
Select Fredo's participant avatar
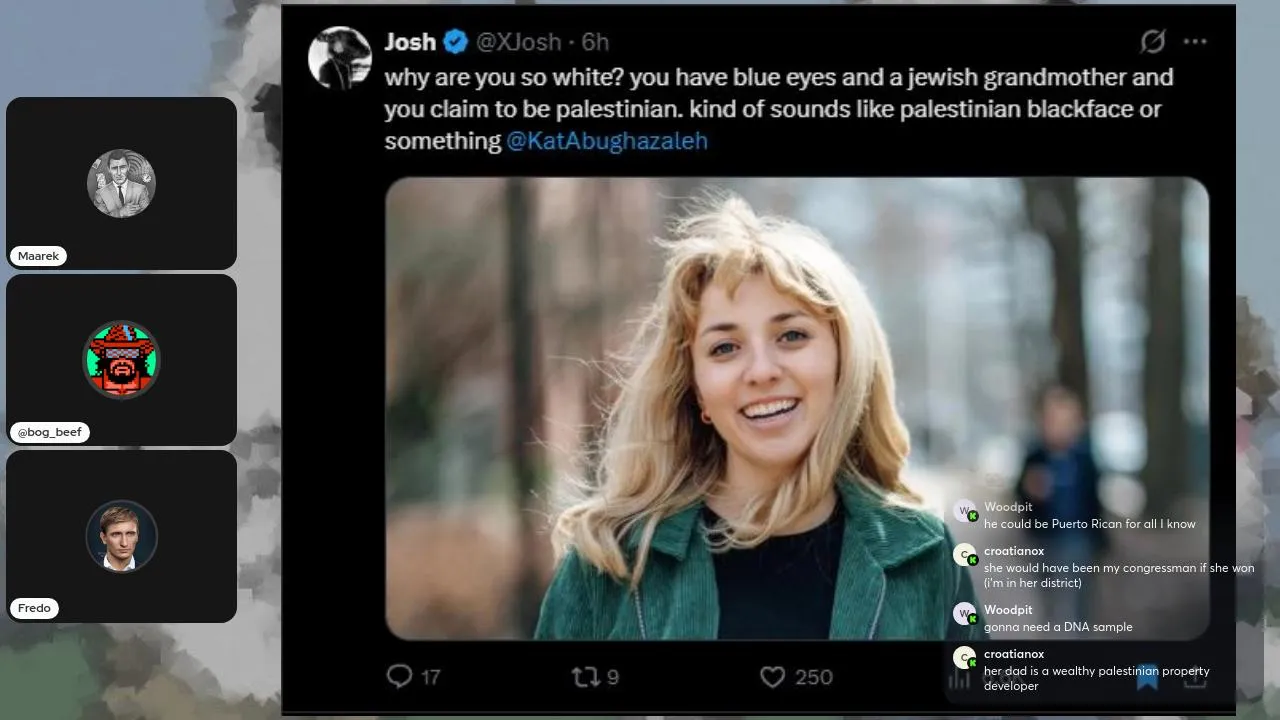(121, 536)
